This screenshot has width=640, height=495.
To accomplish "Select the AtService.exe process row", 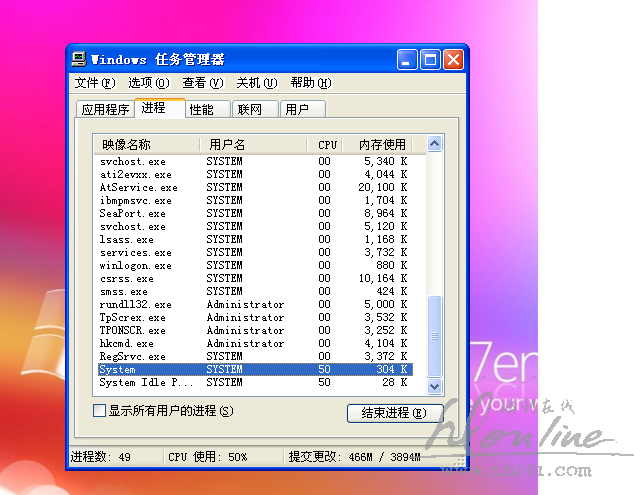I will (x=138, y=187).
